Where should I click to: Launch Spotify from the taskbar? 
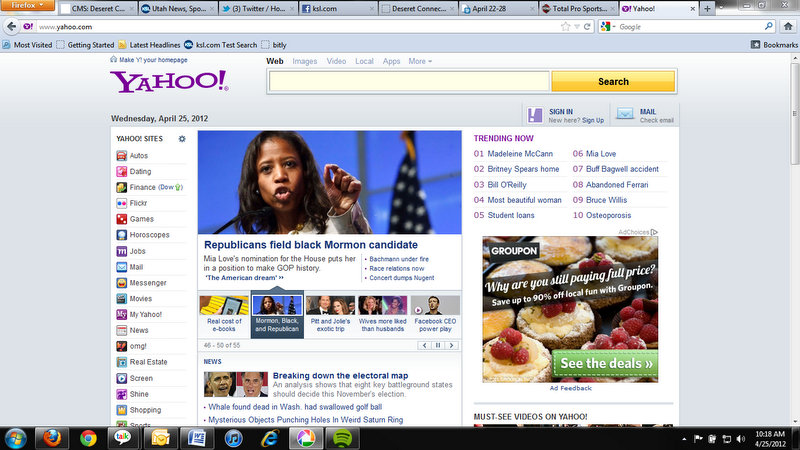340,438
